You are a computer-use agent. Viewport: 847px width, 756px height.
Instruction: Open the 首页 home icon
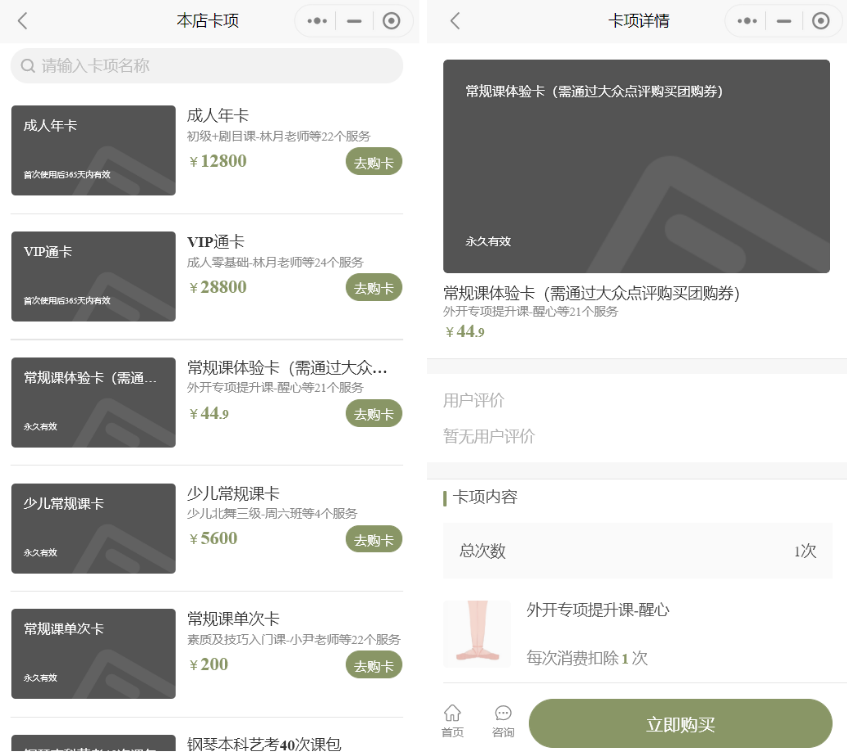(x=452, y=720)
